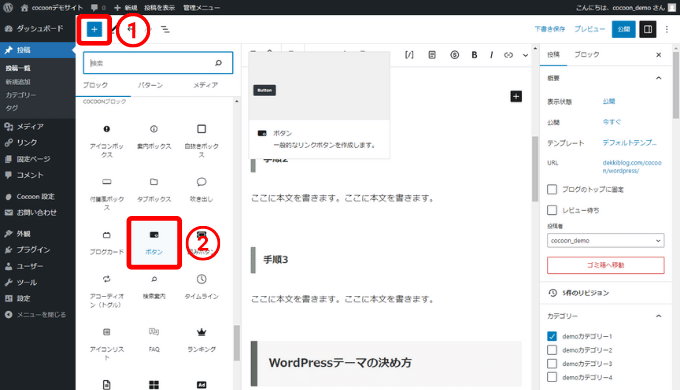Open 今すぐ publish date selector
680x390 pixels.
coord(611,122)
